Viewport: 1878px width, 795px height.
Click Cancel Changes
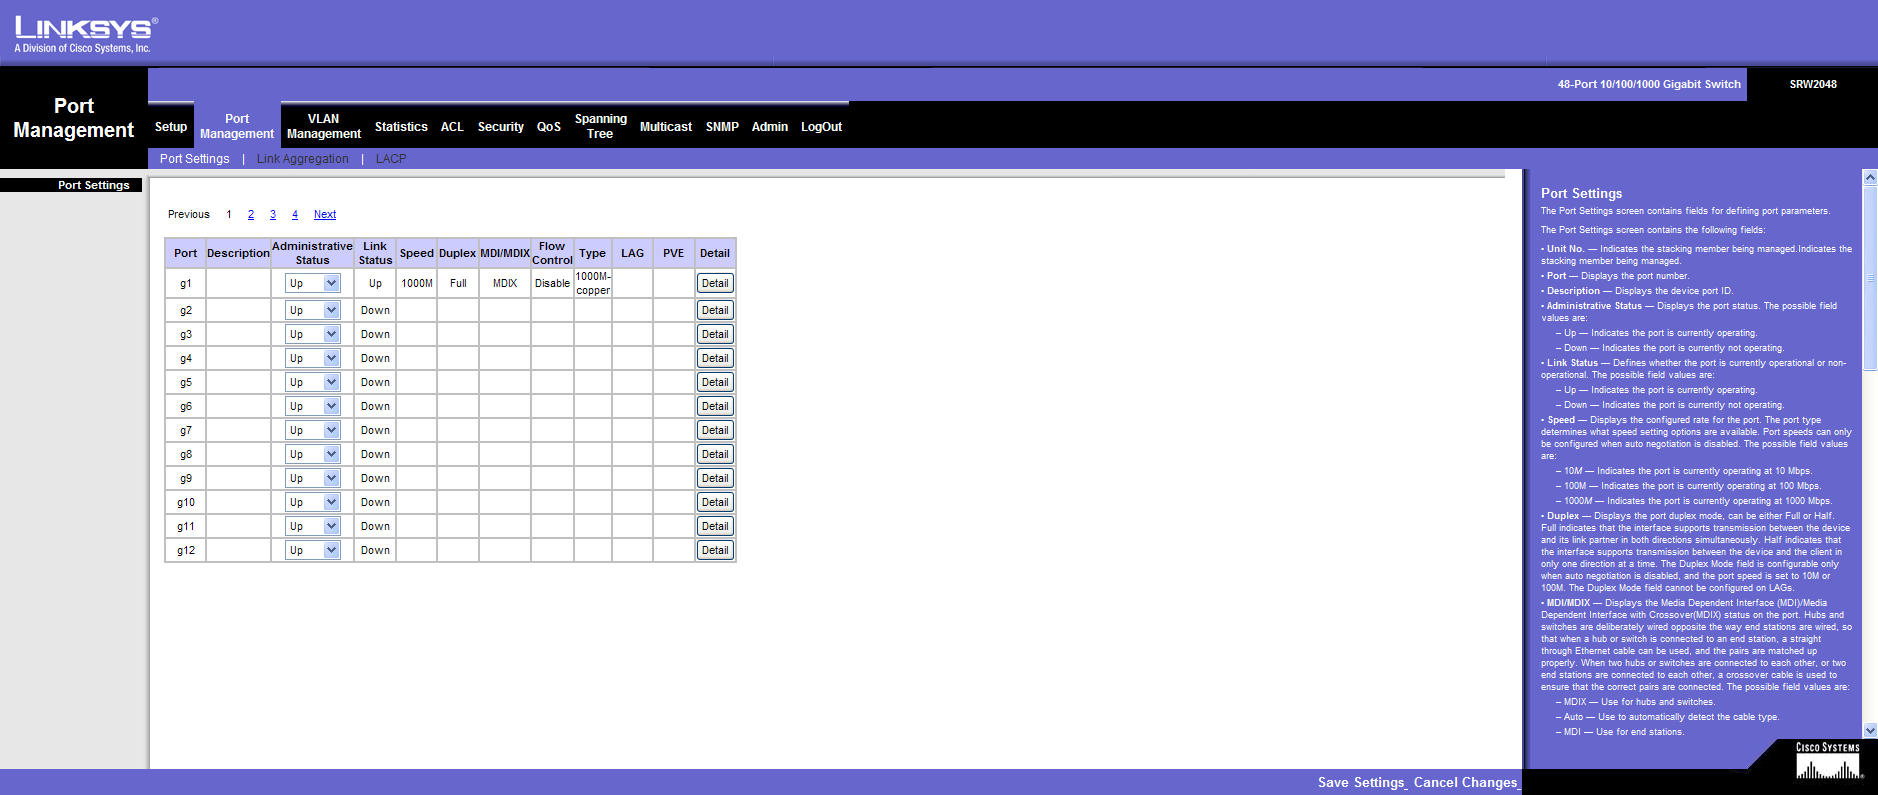(1465, 783)
